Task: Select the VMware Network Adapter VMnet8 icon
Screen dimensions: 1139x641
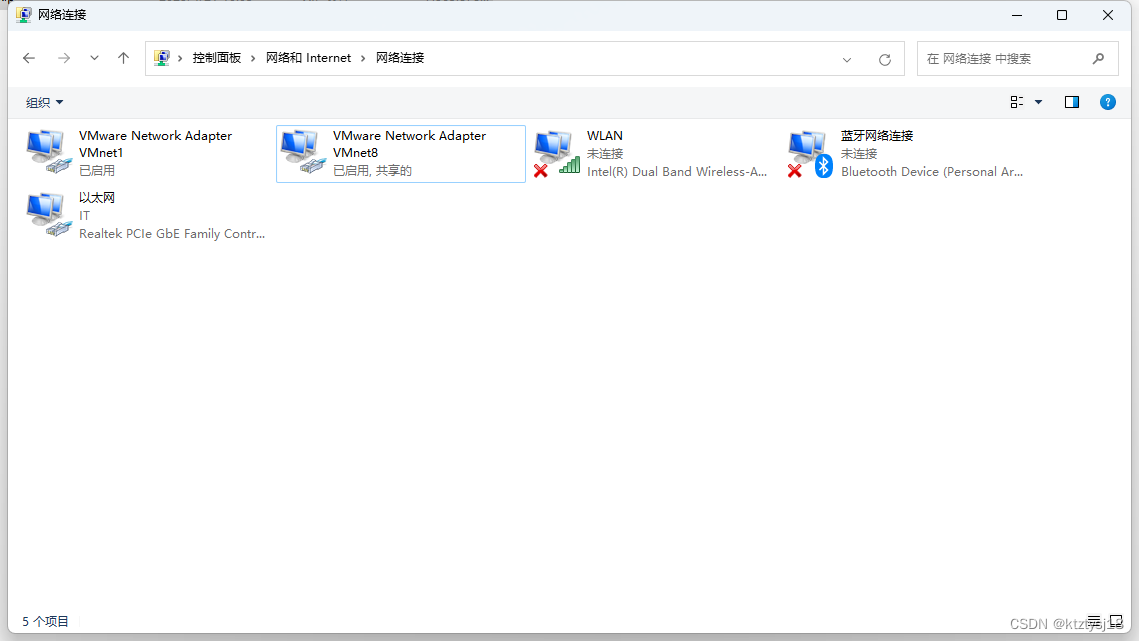Action: pyautogui.click(x=303, y=152)
